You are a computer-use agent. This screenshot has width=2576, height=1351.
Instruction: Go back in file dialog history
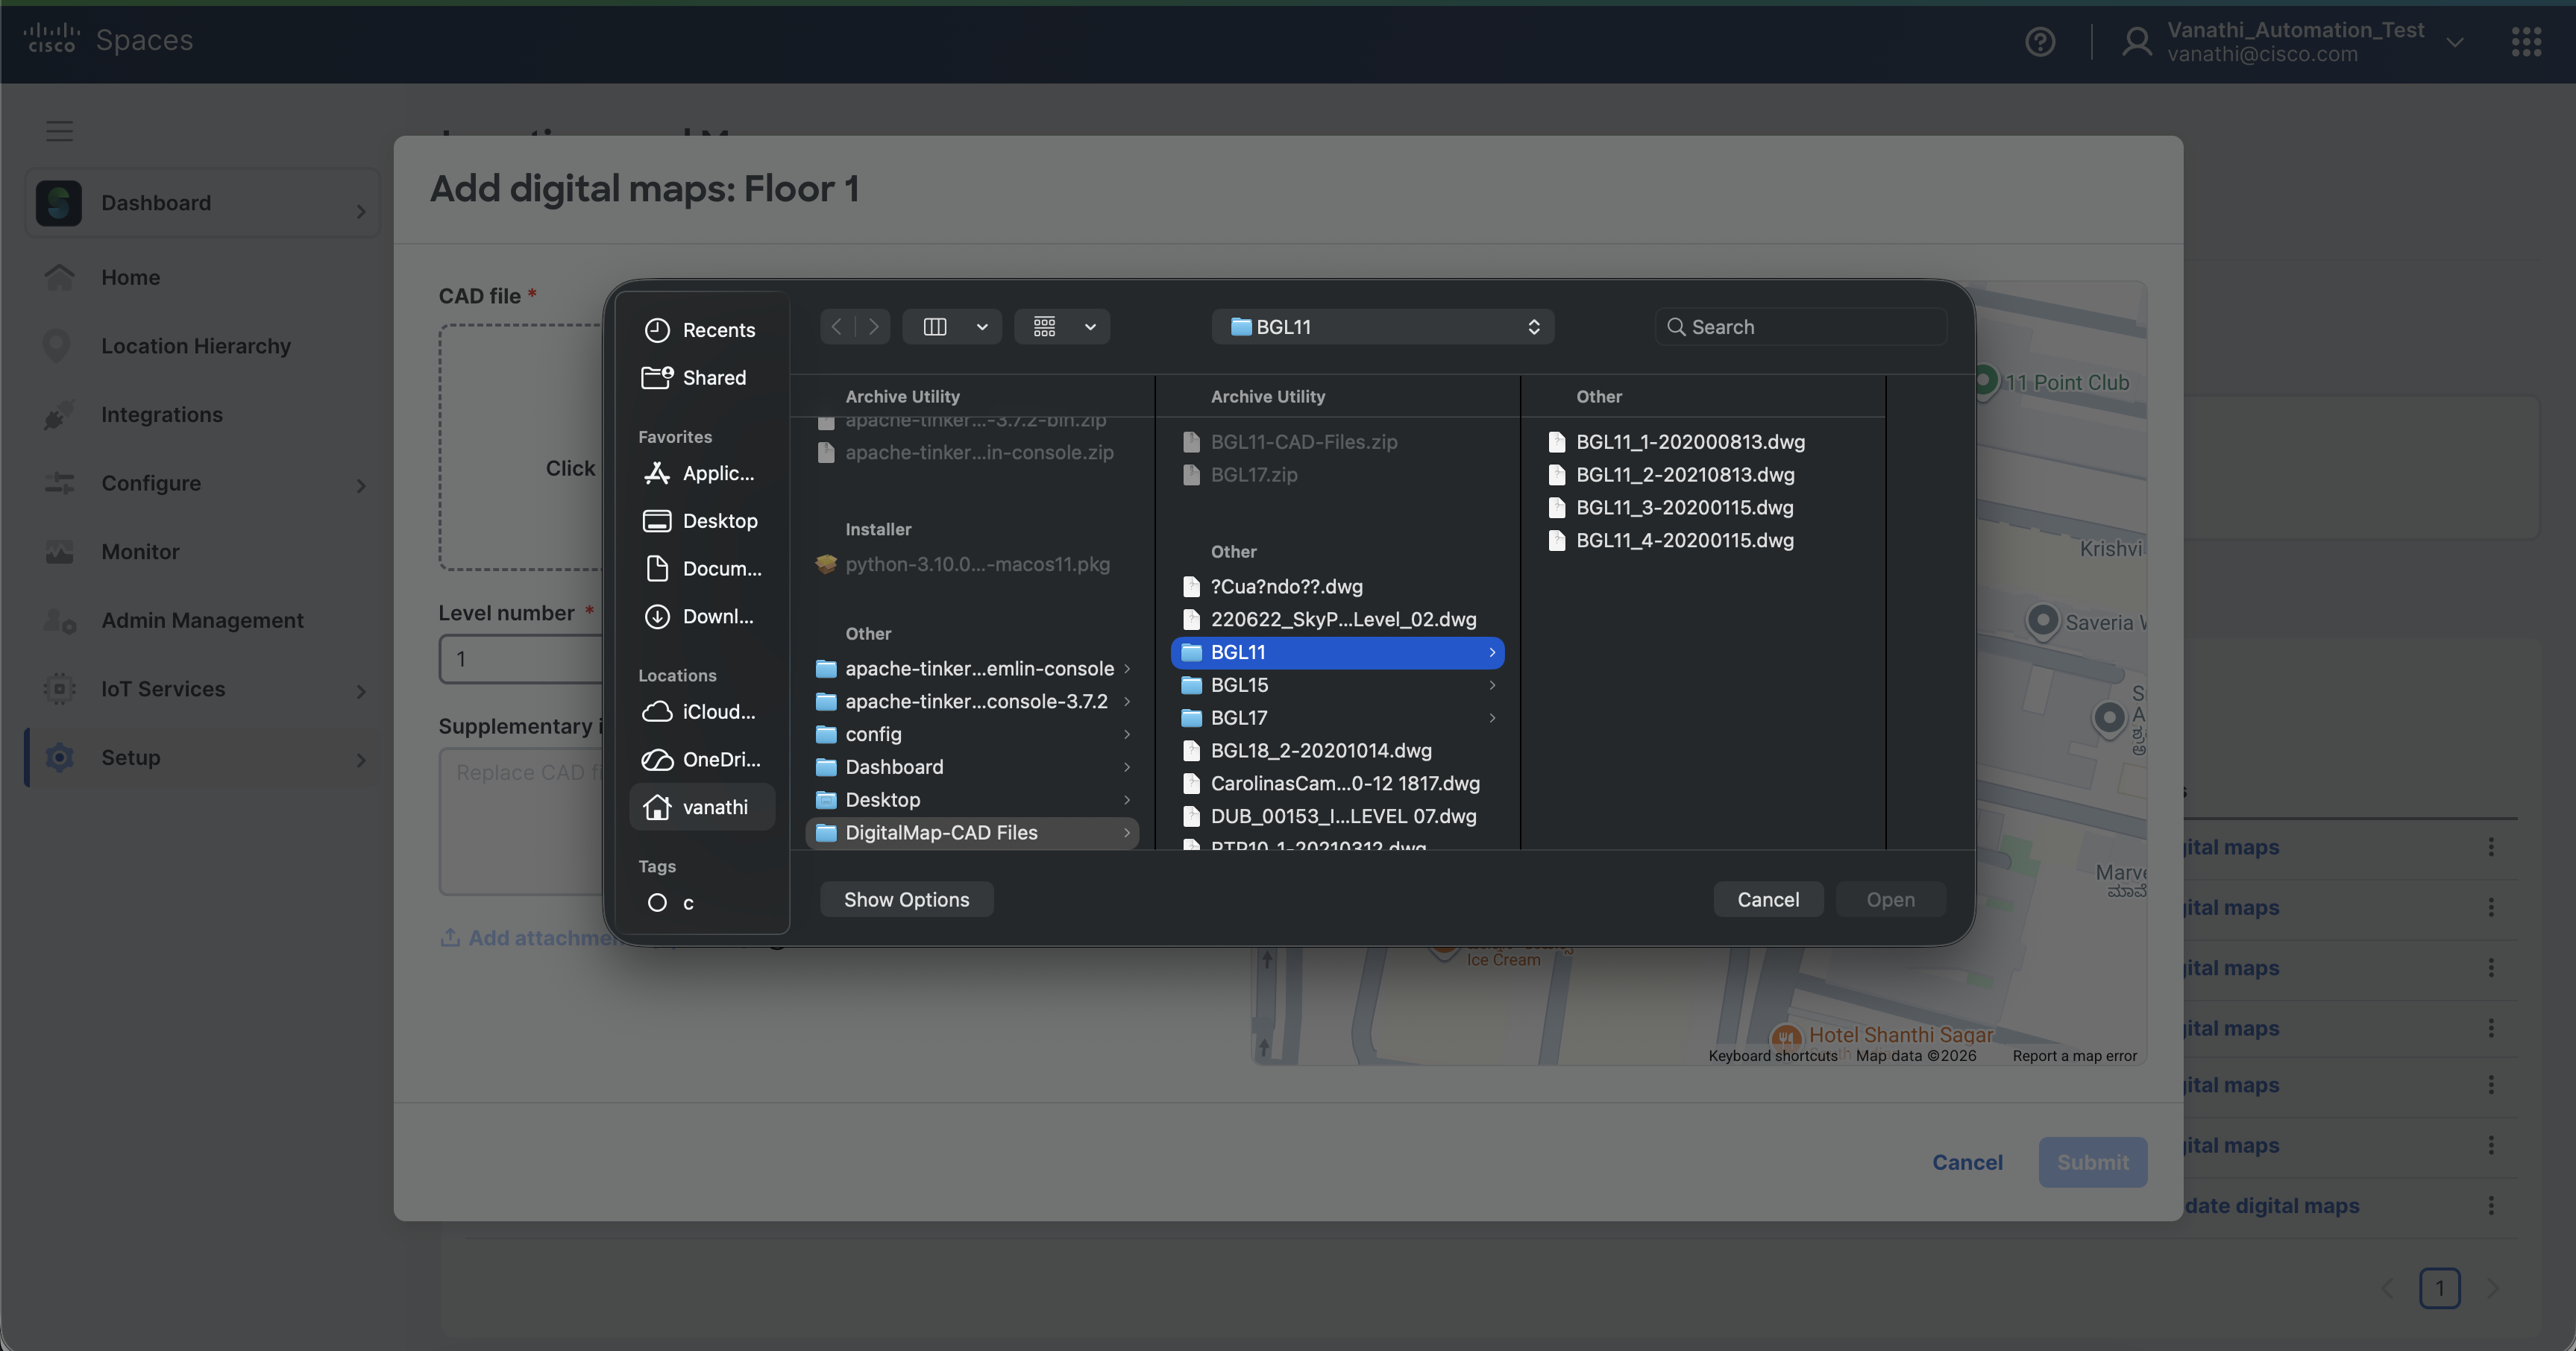pos(837,327)
